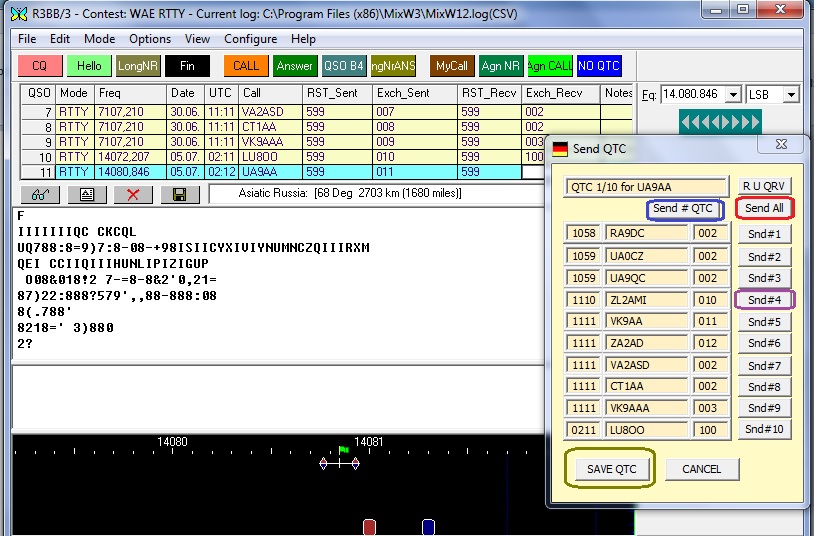The image size is (819, 536).
Task: Click the blue marker on the waterfall
Action: [428, 526]
